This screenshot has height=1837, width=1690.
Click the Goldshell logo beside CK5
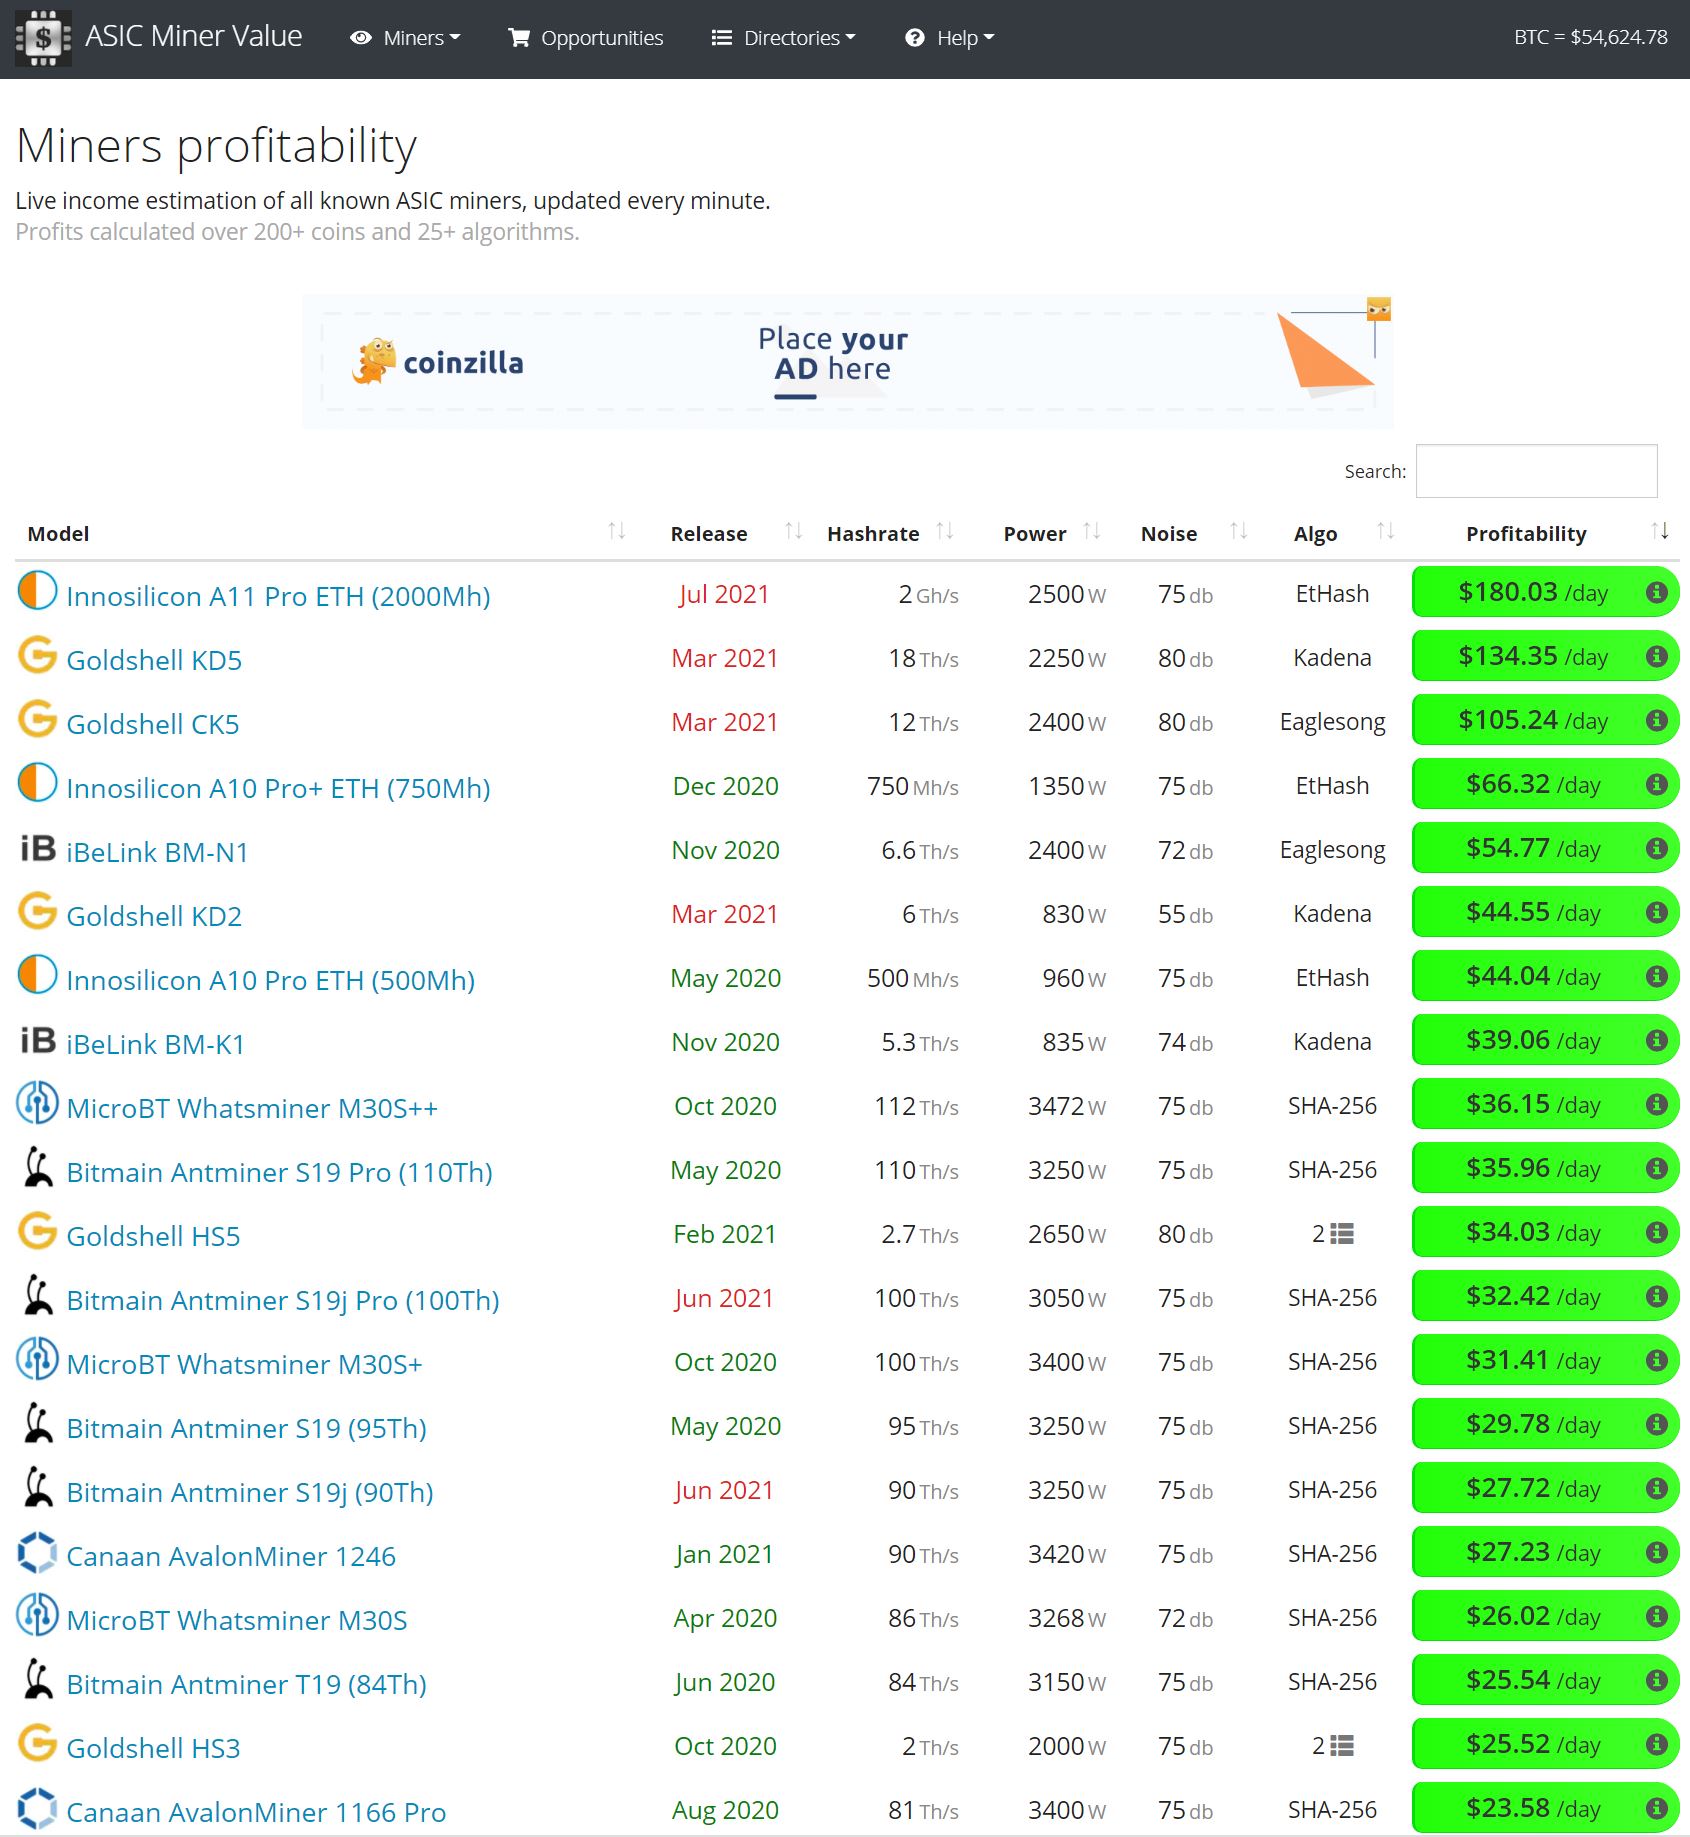(38, 719)
